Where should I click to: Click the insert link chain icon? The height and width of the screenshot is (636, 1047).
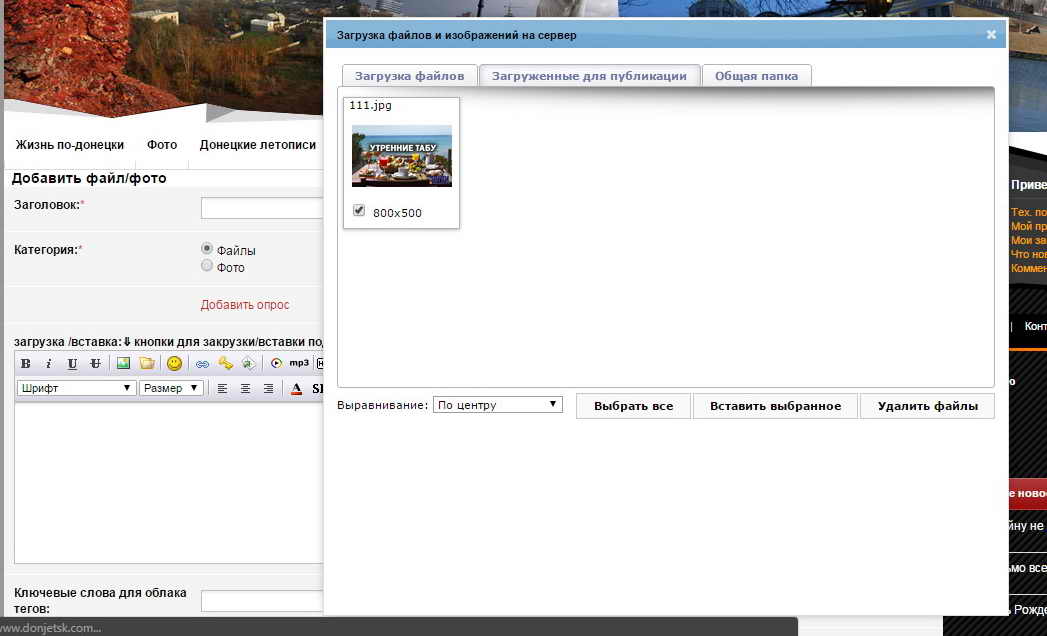click(x=202, y=363)
